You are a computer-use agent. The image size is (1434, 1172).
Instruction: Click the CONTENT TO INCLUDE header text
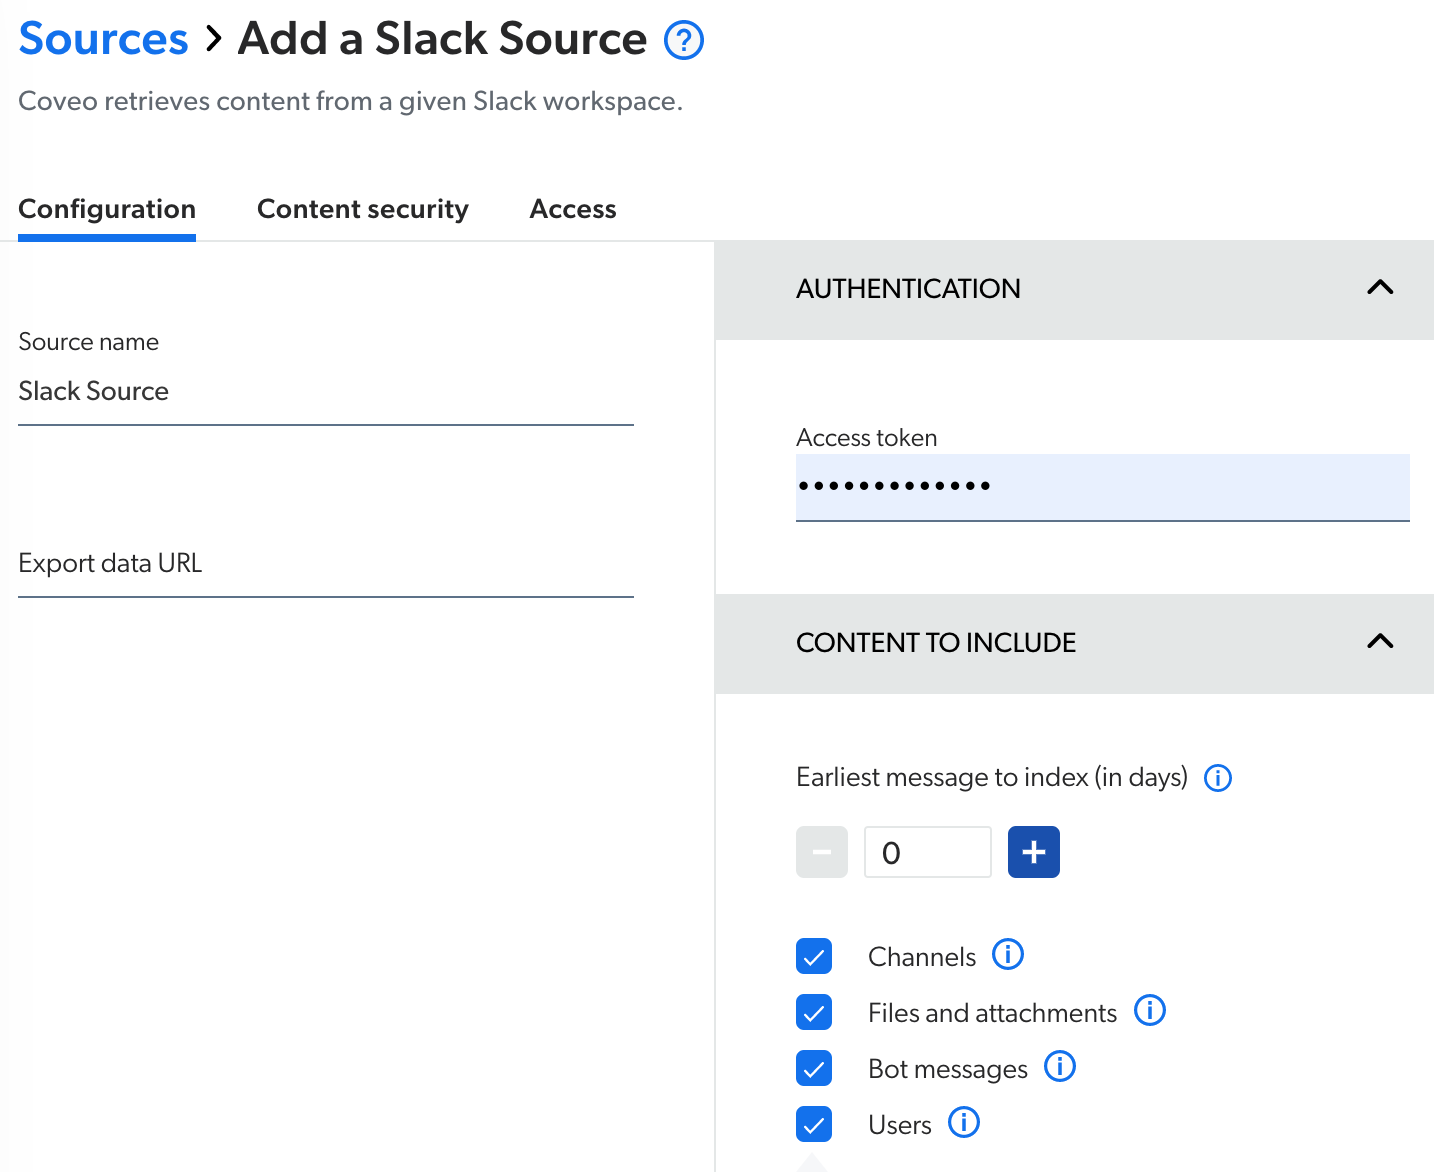pos(936,643)
